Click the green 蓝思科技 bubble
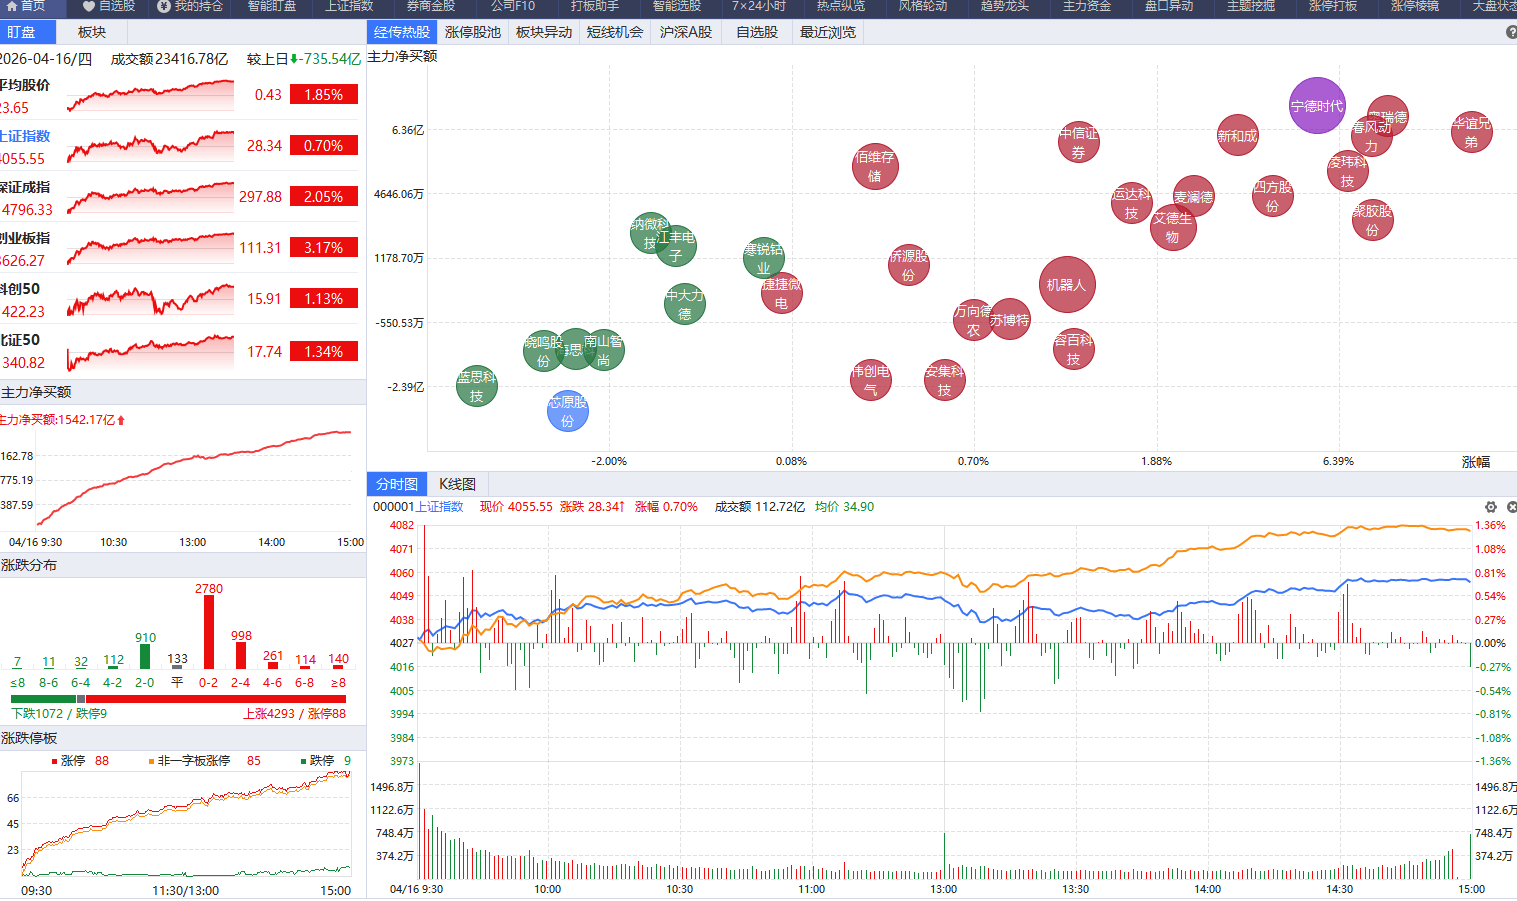This screenshot has height=901, width=1517. 476,386
